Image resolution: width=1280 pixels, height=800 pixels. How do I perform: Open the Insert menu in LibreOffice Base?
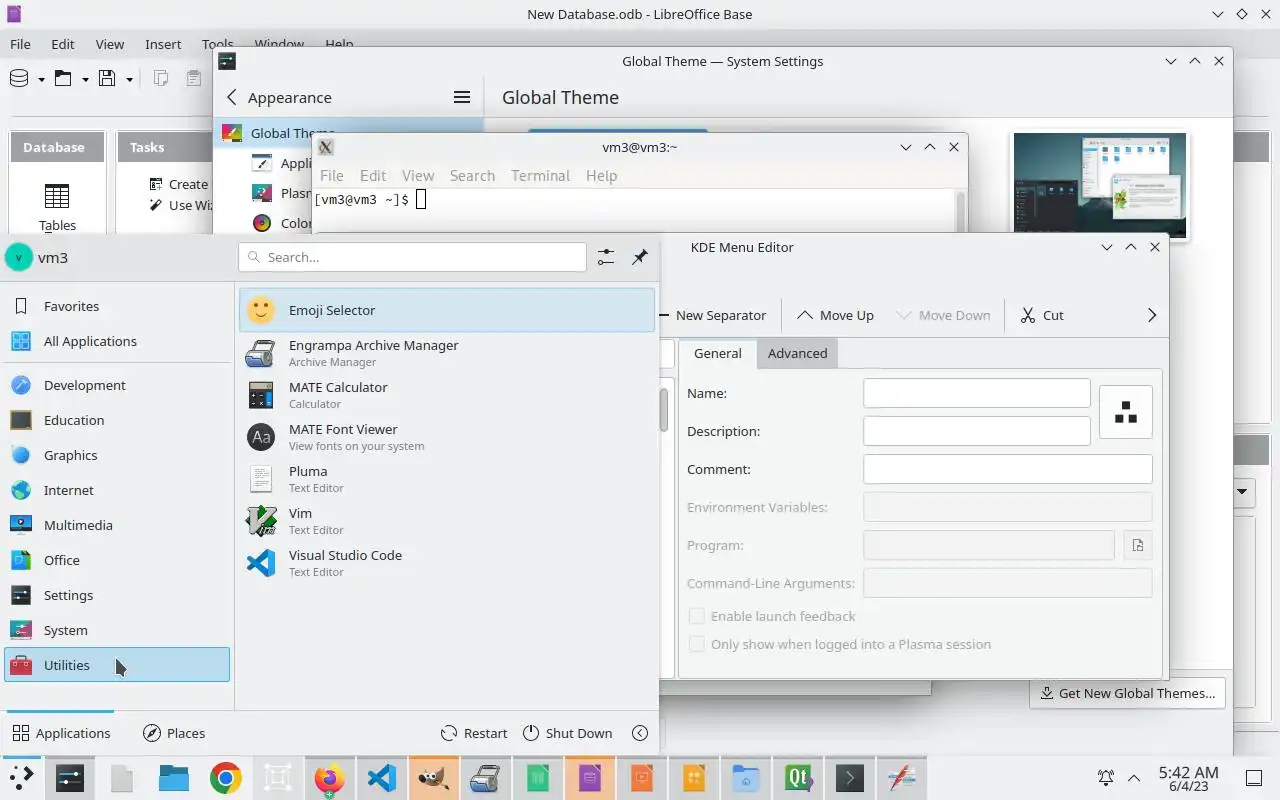click(x=163, y=44)
